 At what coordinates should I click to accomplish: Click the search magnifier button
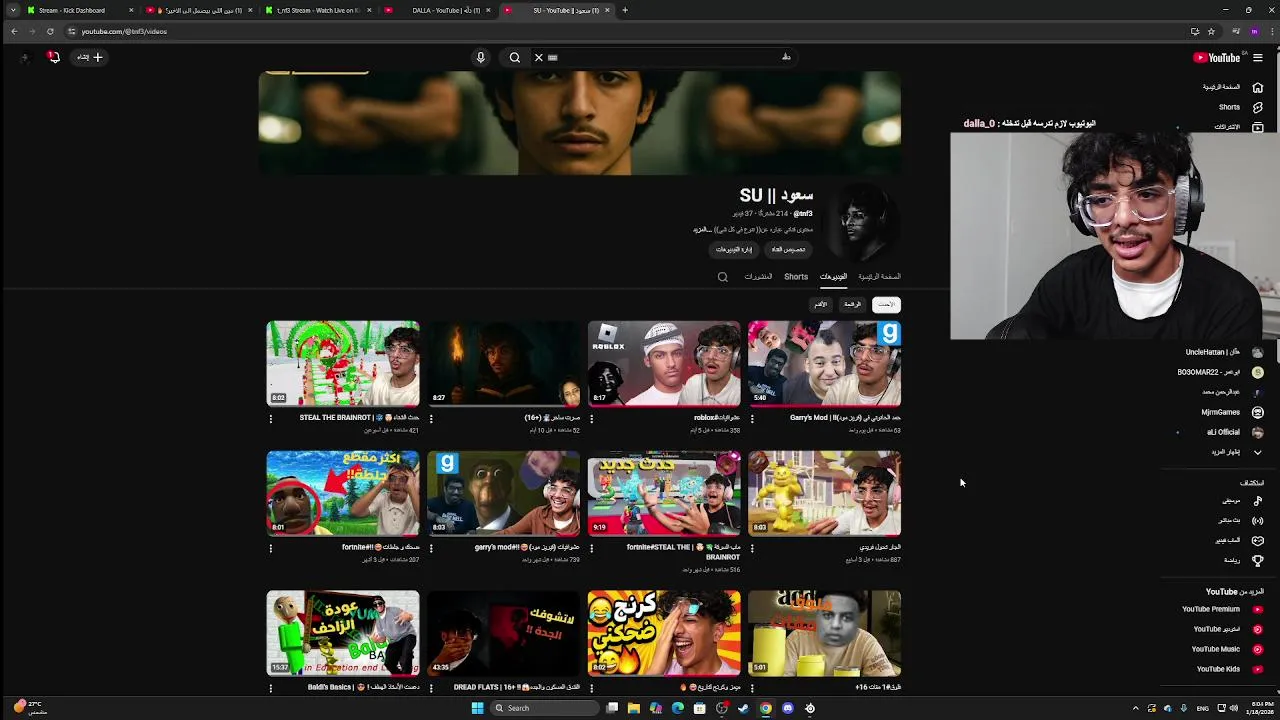(x=514, y=57)
